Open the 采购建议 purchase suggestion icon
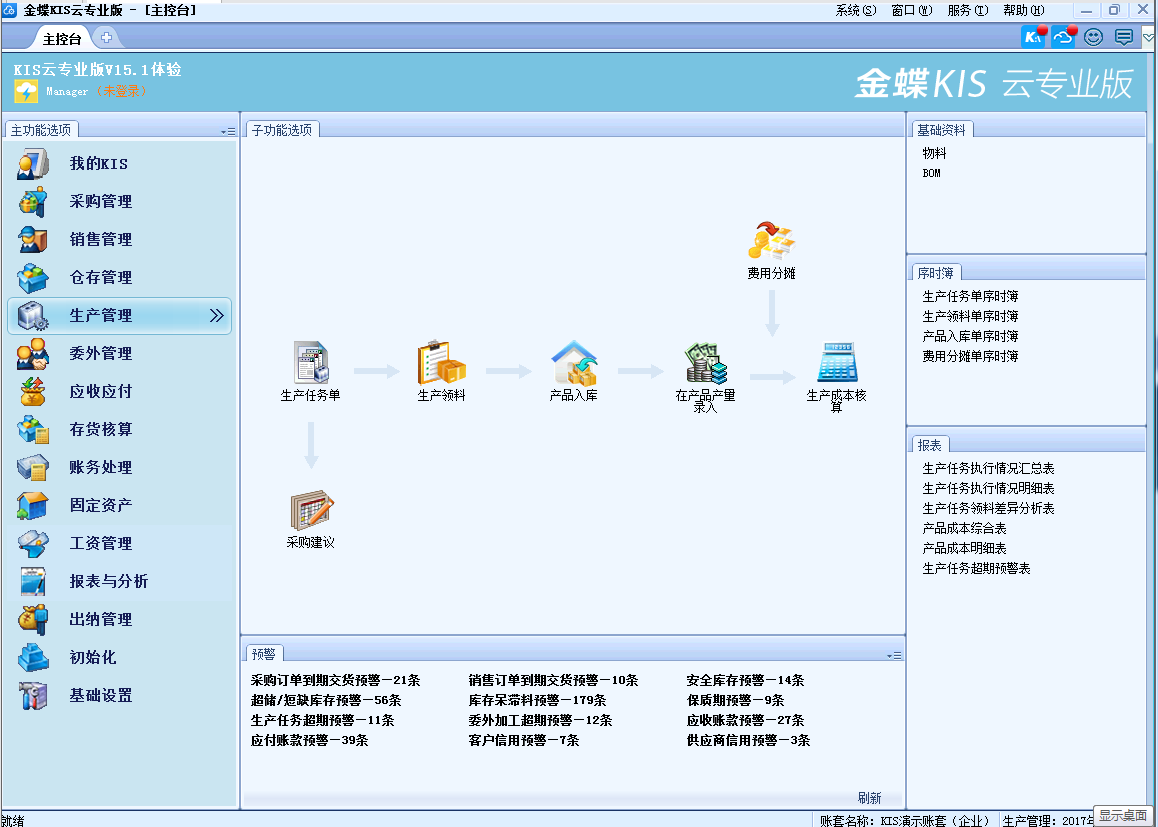The image size is (1158, 827). [x=311, y=510]
